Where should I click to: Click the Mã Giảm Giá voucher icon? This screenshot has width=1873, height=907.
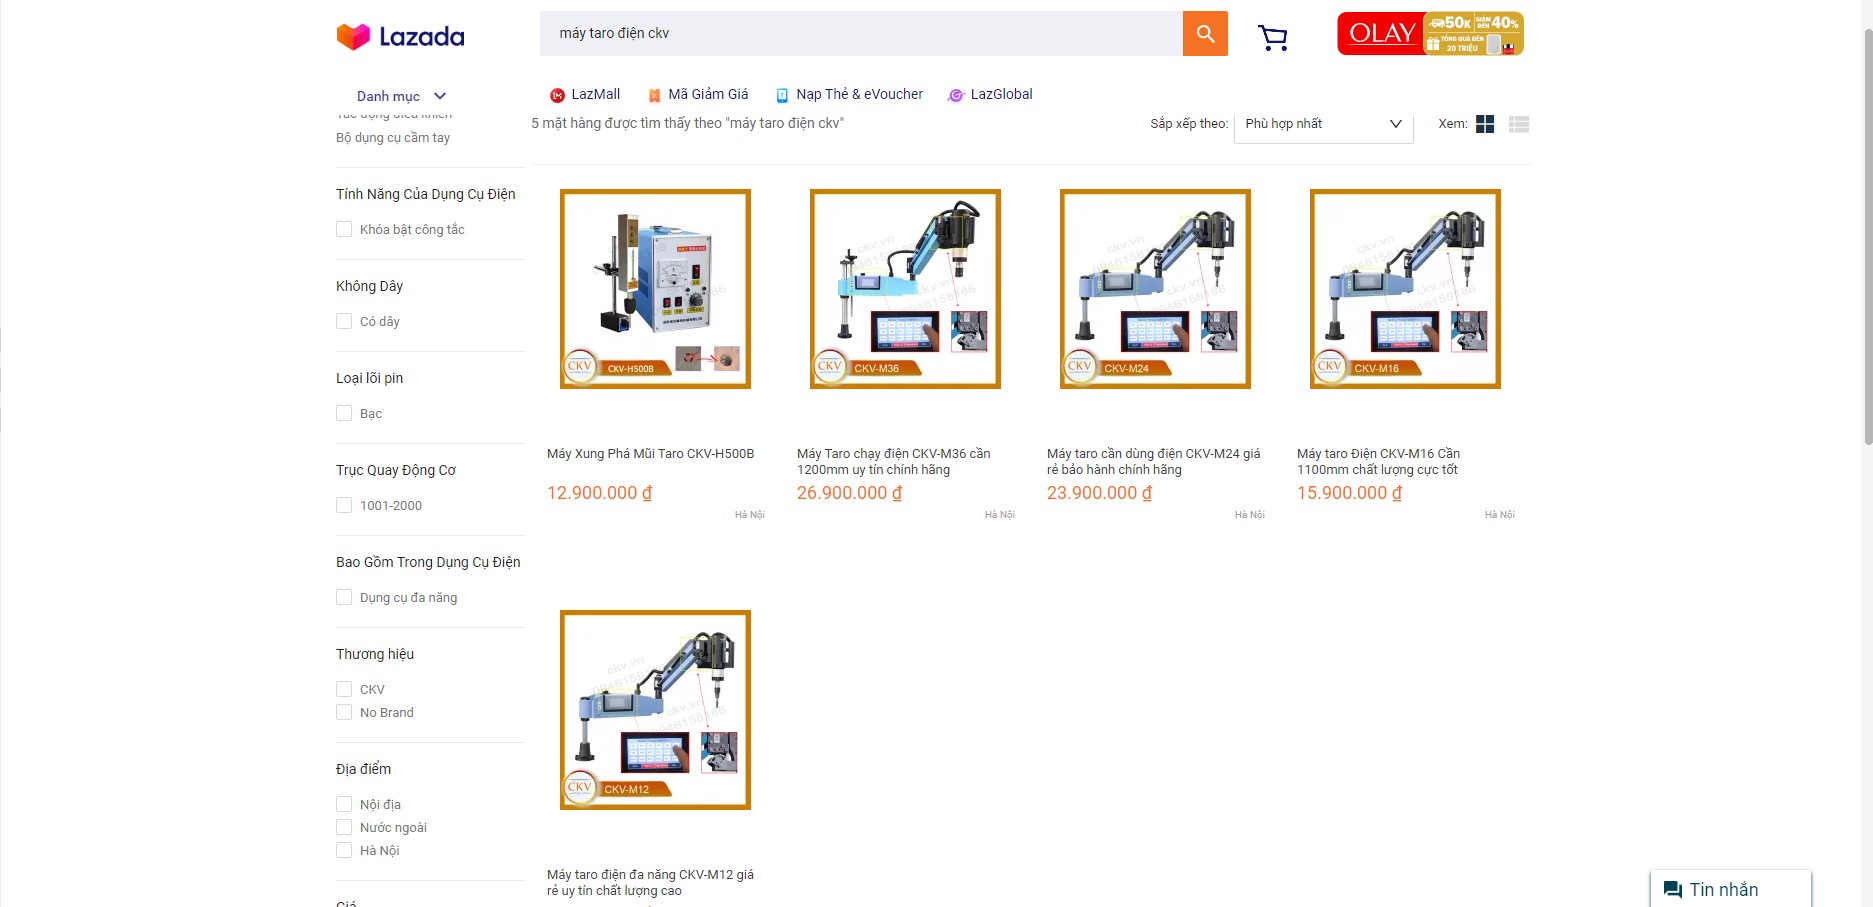[654, 95]
